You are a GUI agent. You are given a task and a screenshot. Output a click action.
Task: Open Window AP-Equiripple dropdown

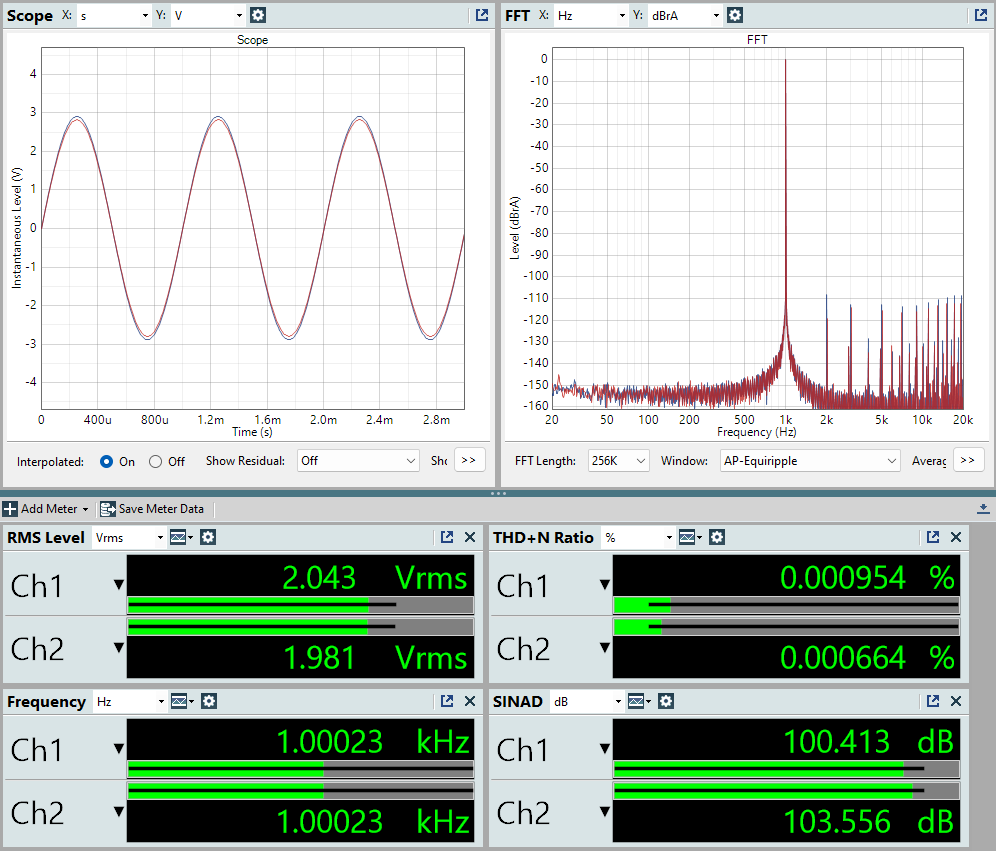click(810, 461)
